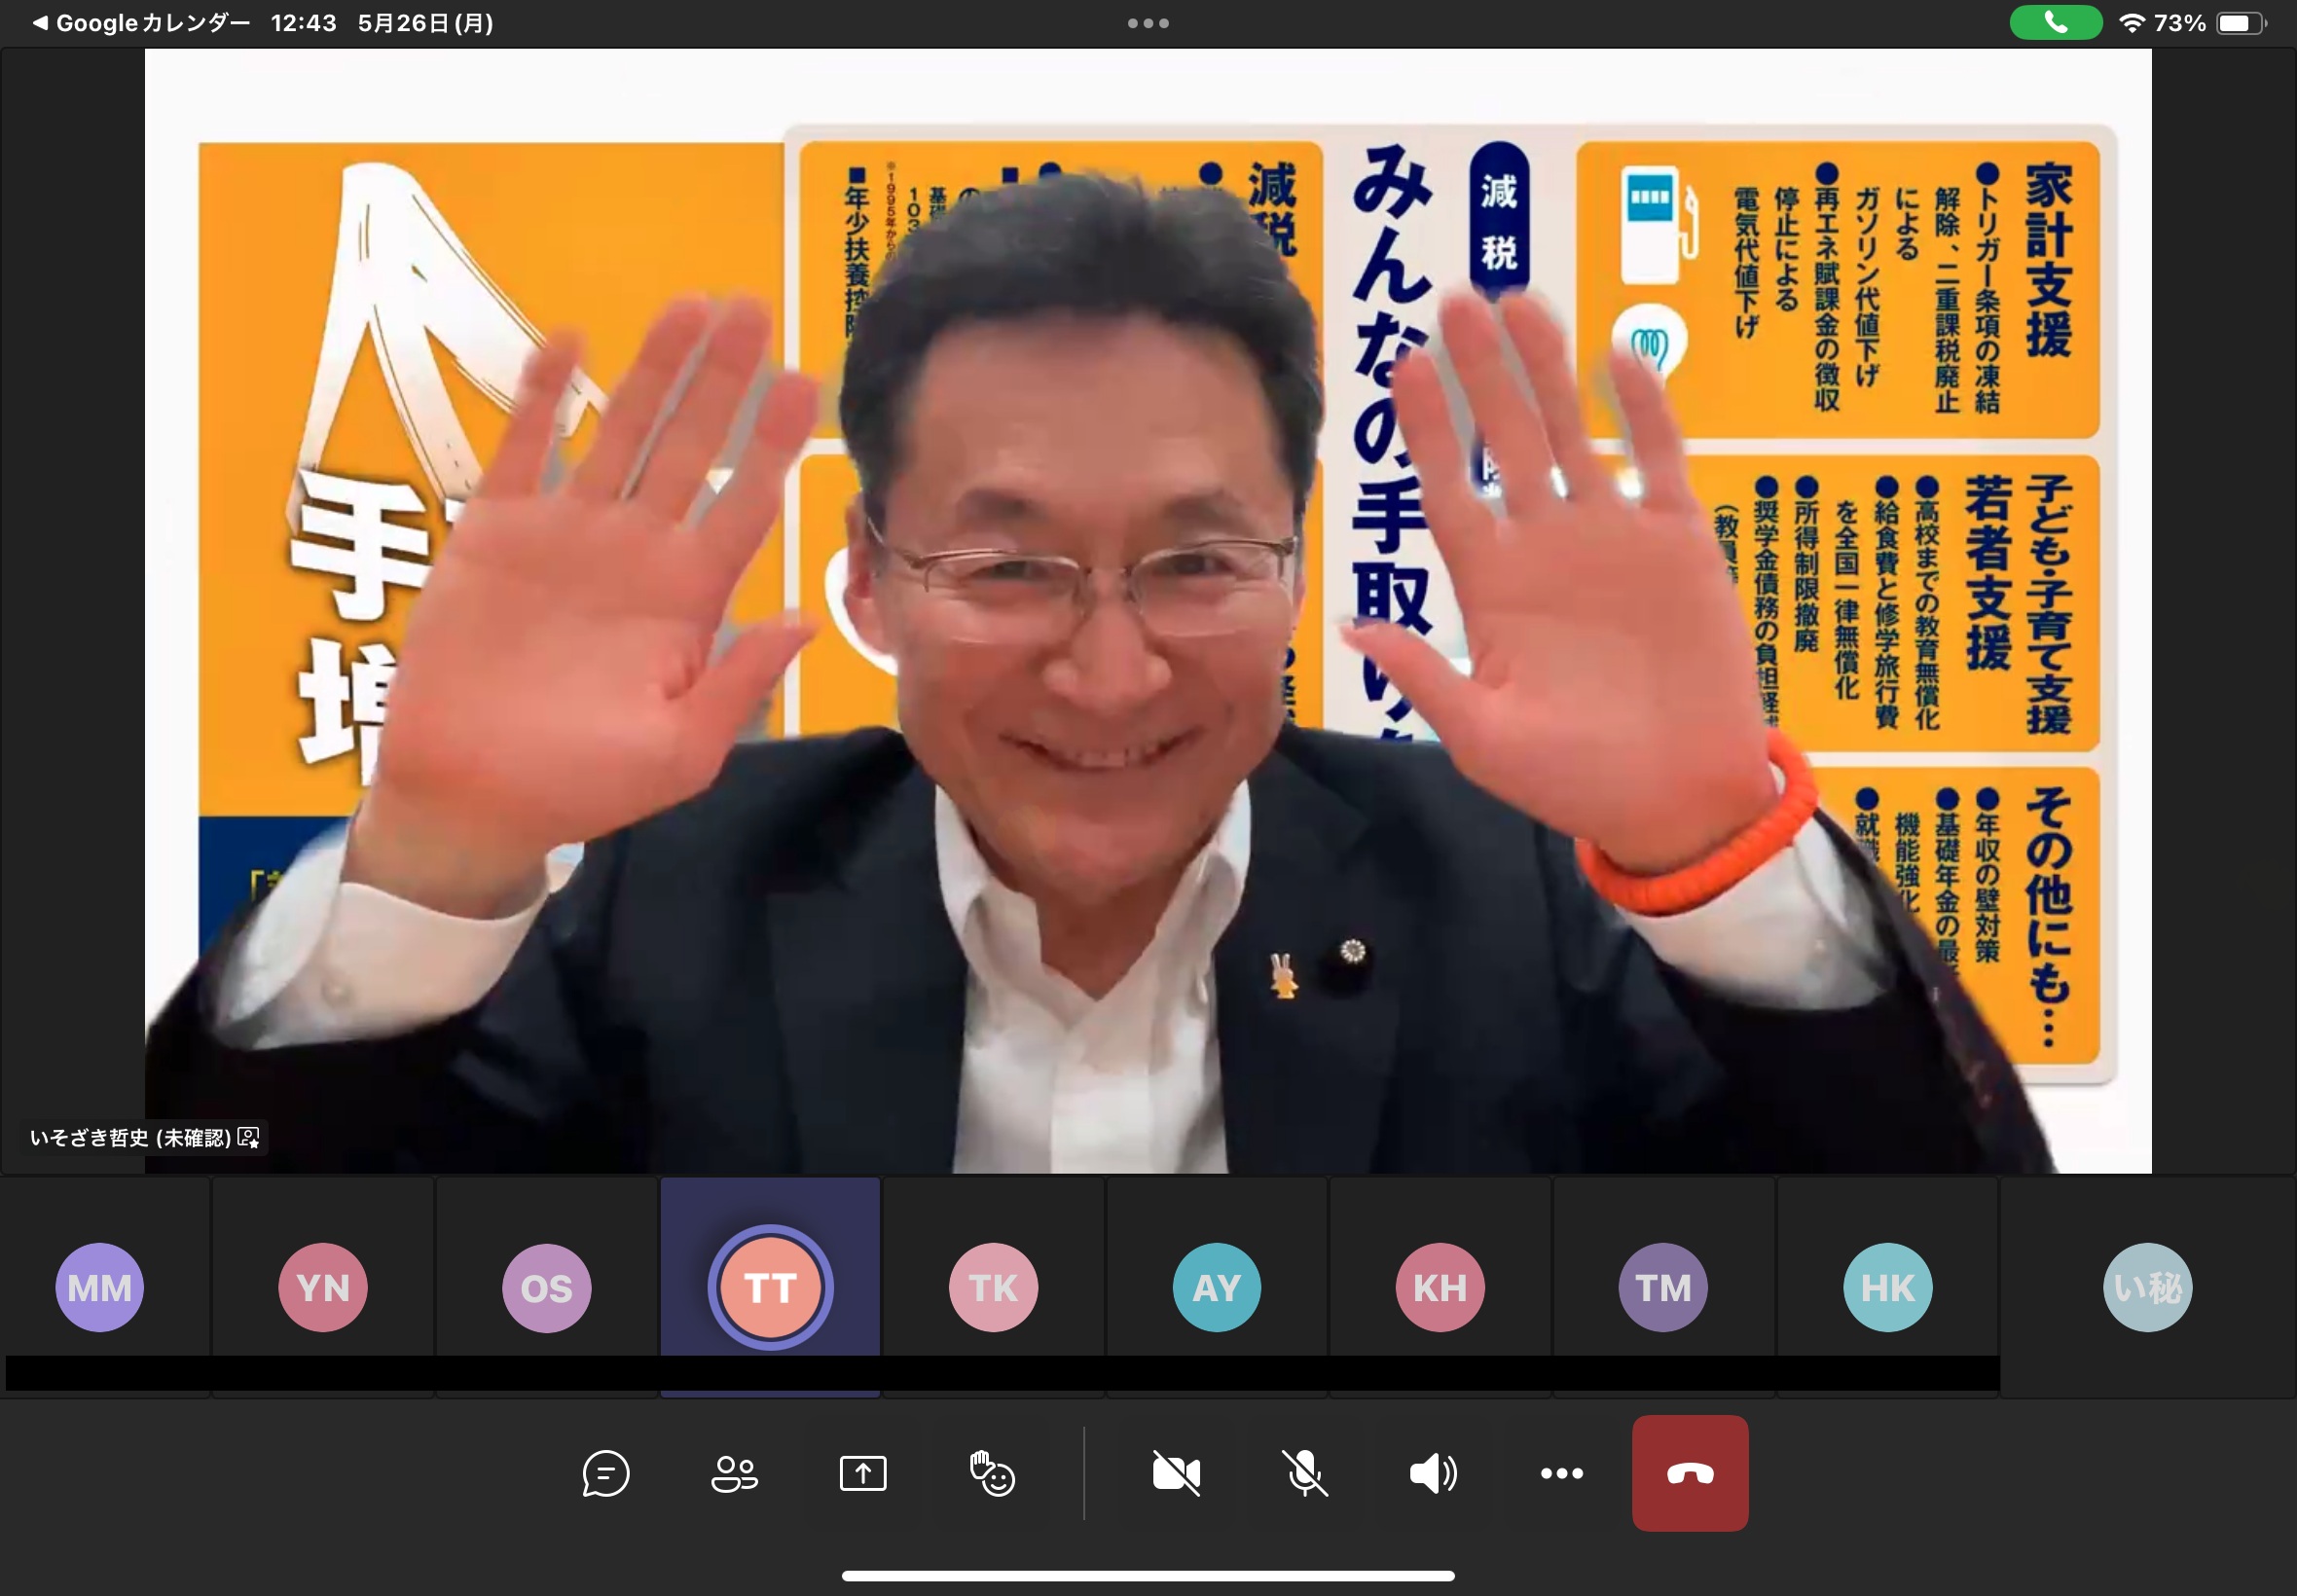Toggle the speaker audio output
Image resolution: width=2297 pixels, height=1596 pixels.
point(1433,1473)
